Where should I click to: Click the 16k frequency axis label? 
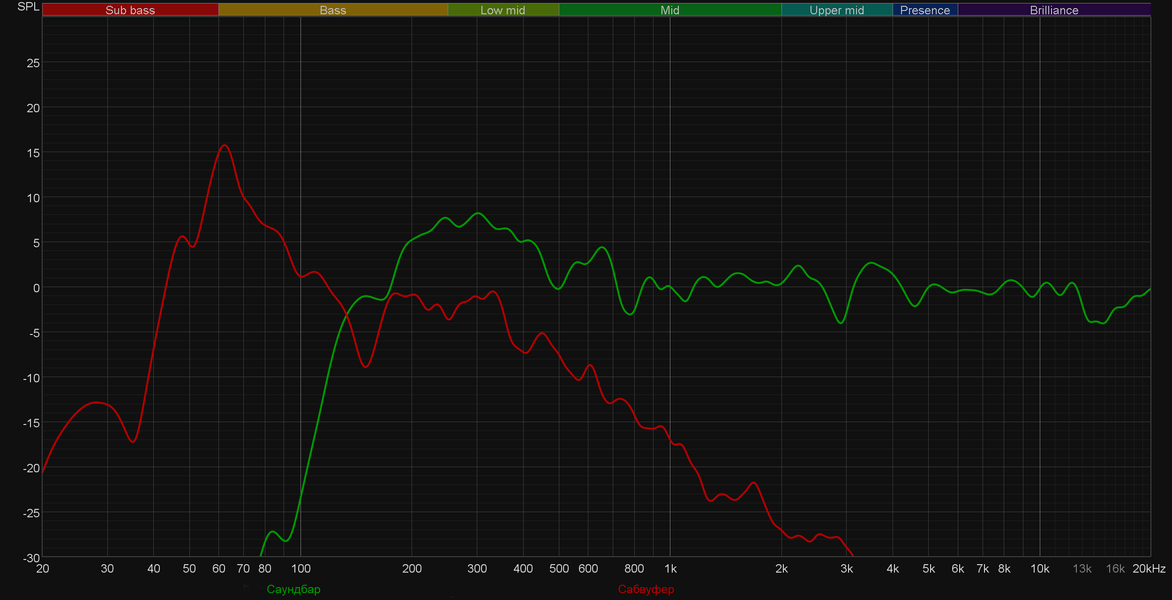pos(1116,569)
